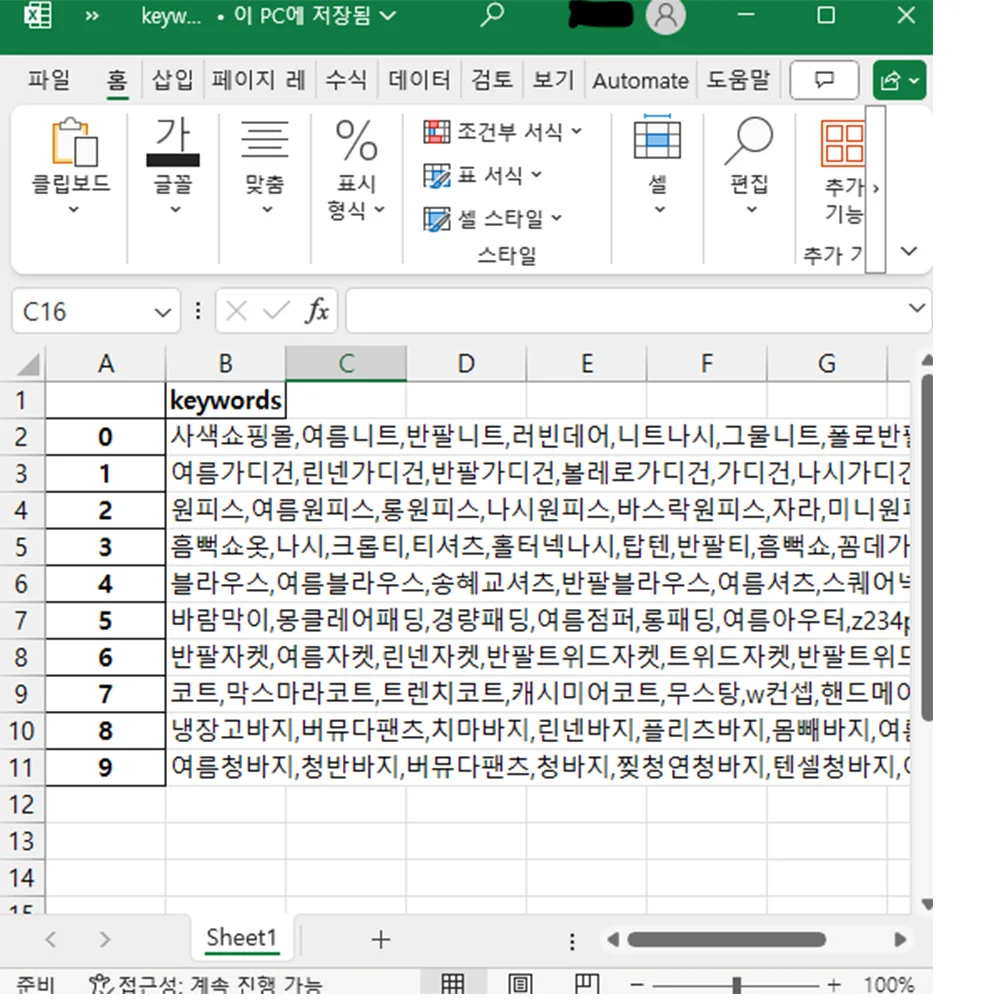Switch to the Data (데이터) tab

(419, 80)
